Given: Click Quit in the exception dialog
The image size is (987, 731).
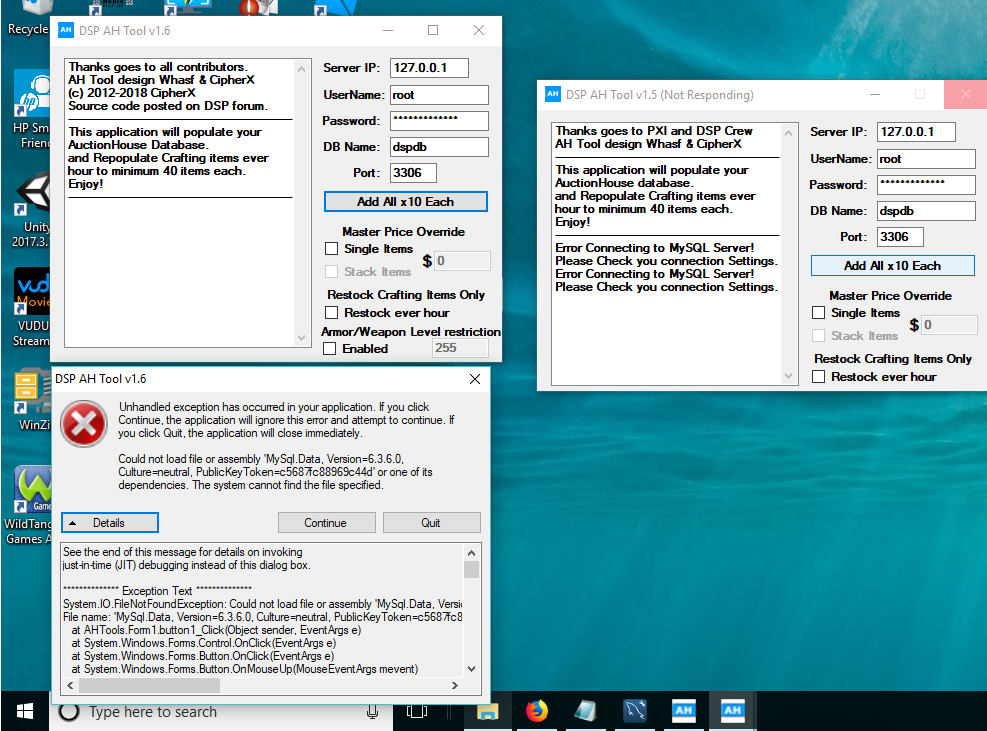Looking at the screenshot, I should 431,522.
